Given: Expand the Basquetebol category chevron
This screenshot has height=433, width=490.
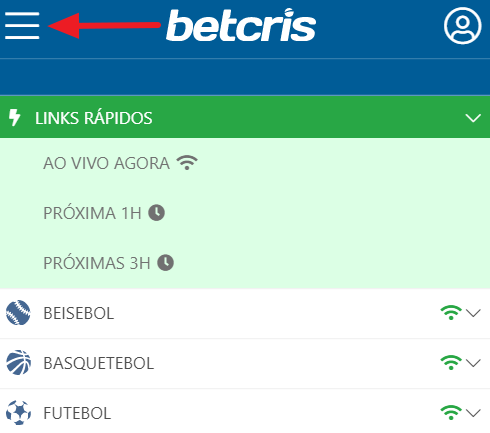Looking at the screenshot, I should coord(473,363).
